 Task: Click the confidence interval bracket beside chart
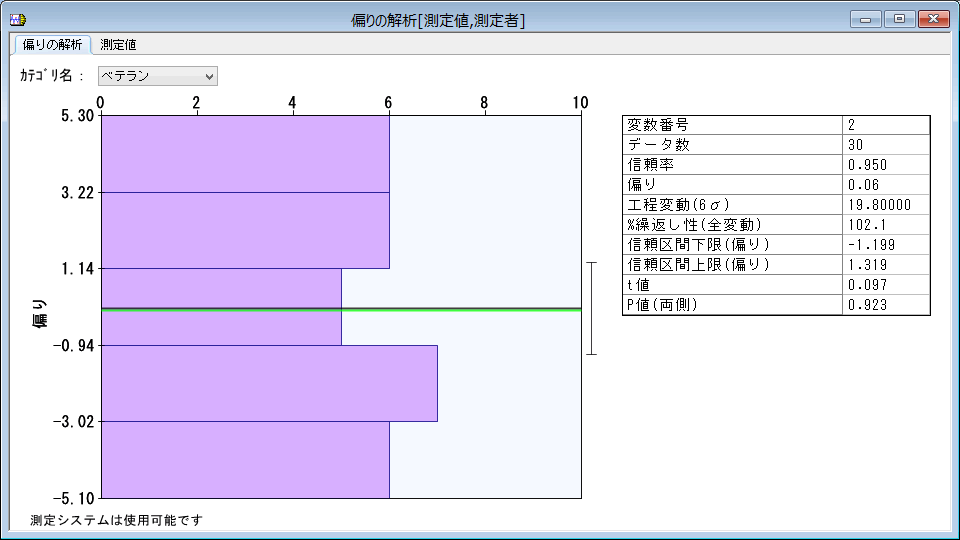(x=591, y=308)
